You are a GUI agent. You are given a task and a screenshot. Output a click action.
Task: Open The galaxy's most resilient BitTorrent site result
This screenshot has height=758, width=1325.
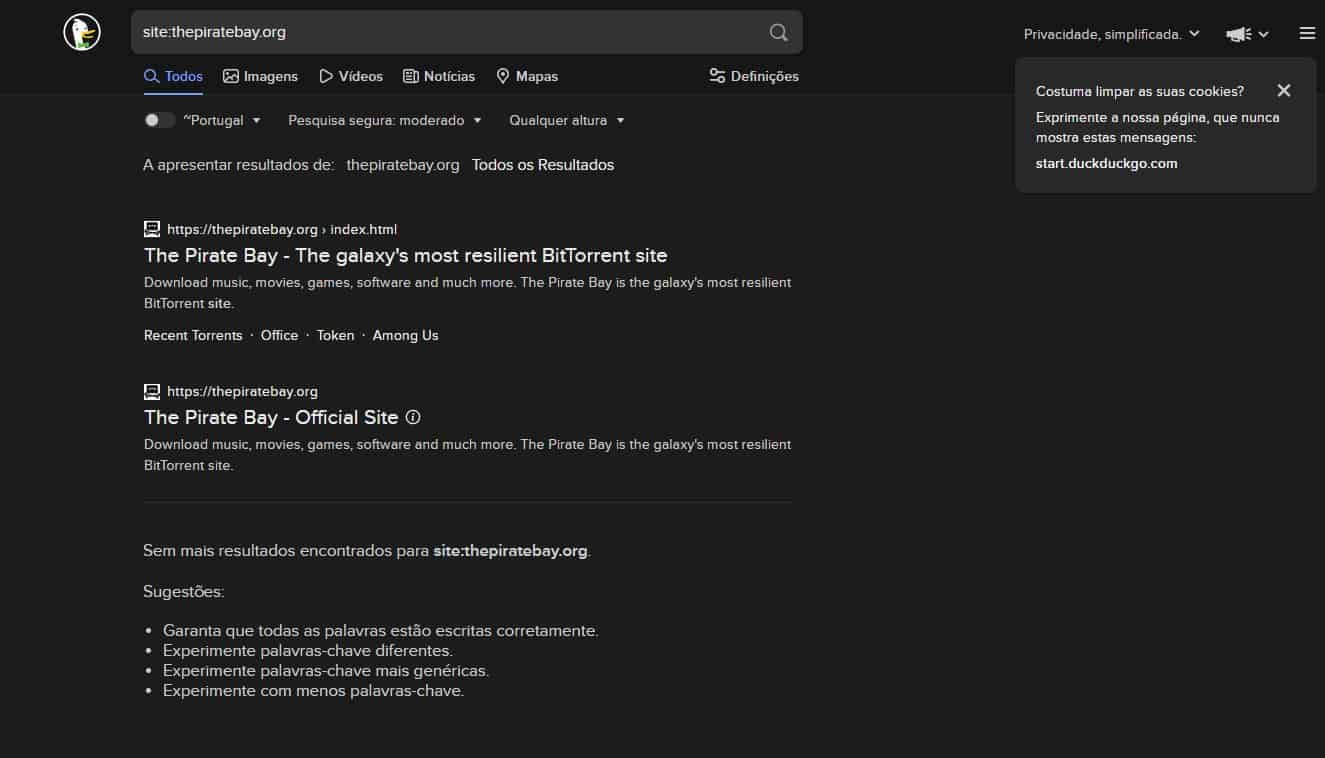(x=406, y=255)
